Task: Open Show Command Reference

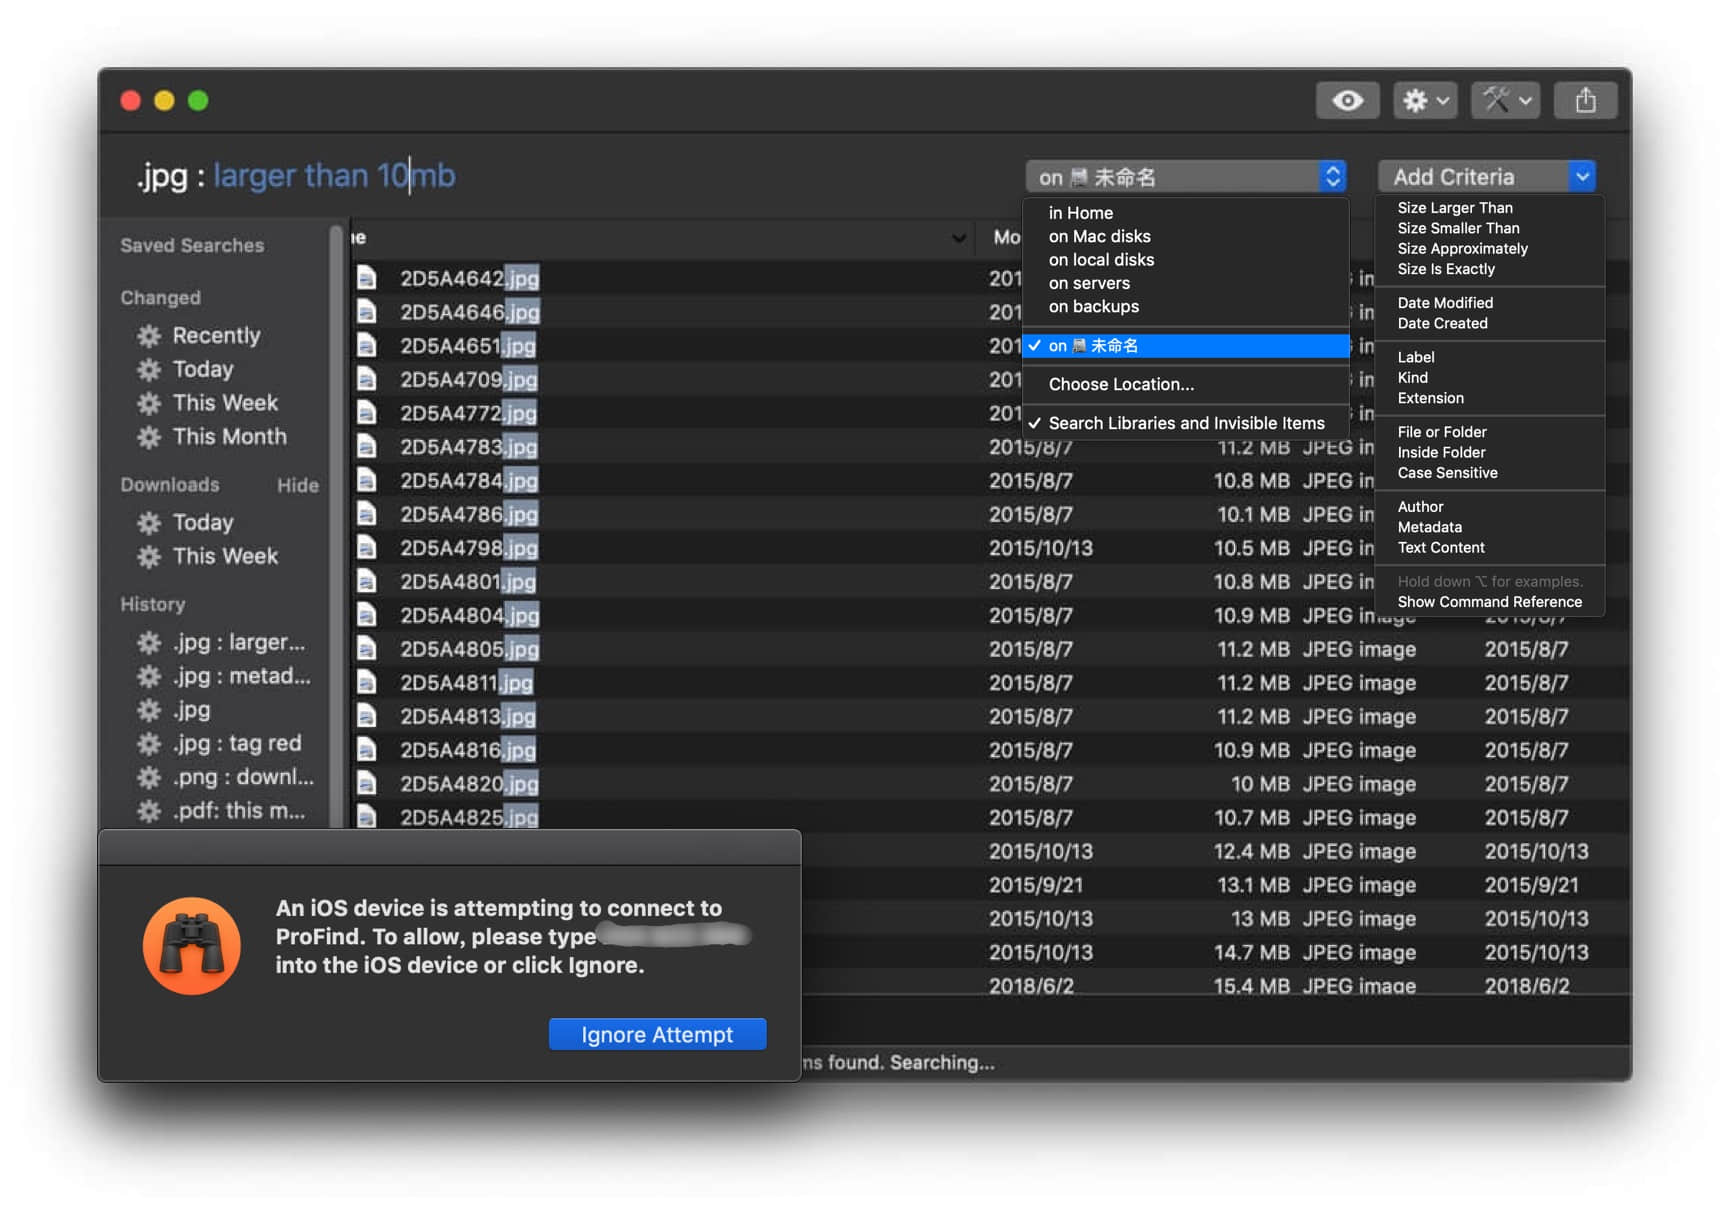Action: tap(1489, 602)
